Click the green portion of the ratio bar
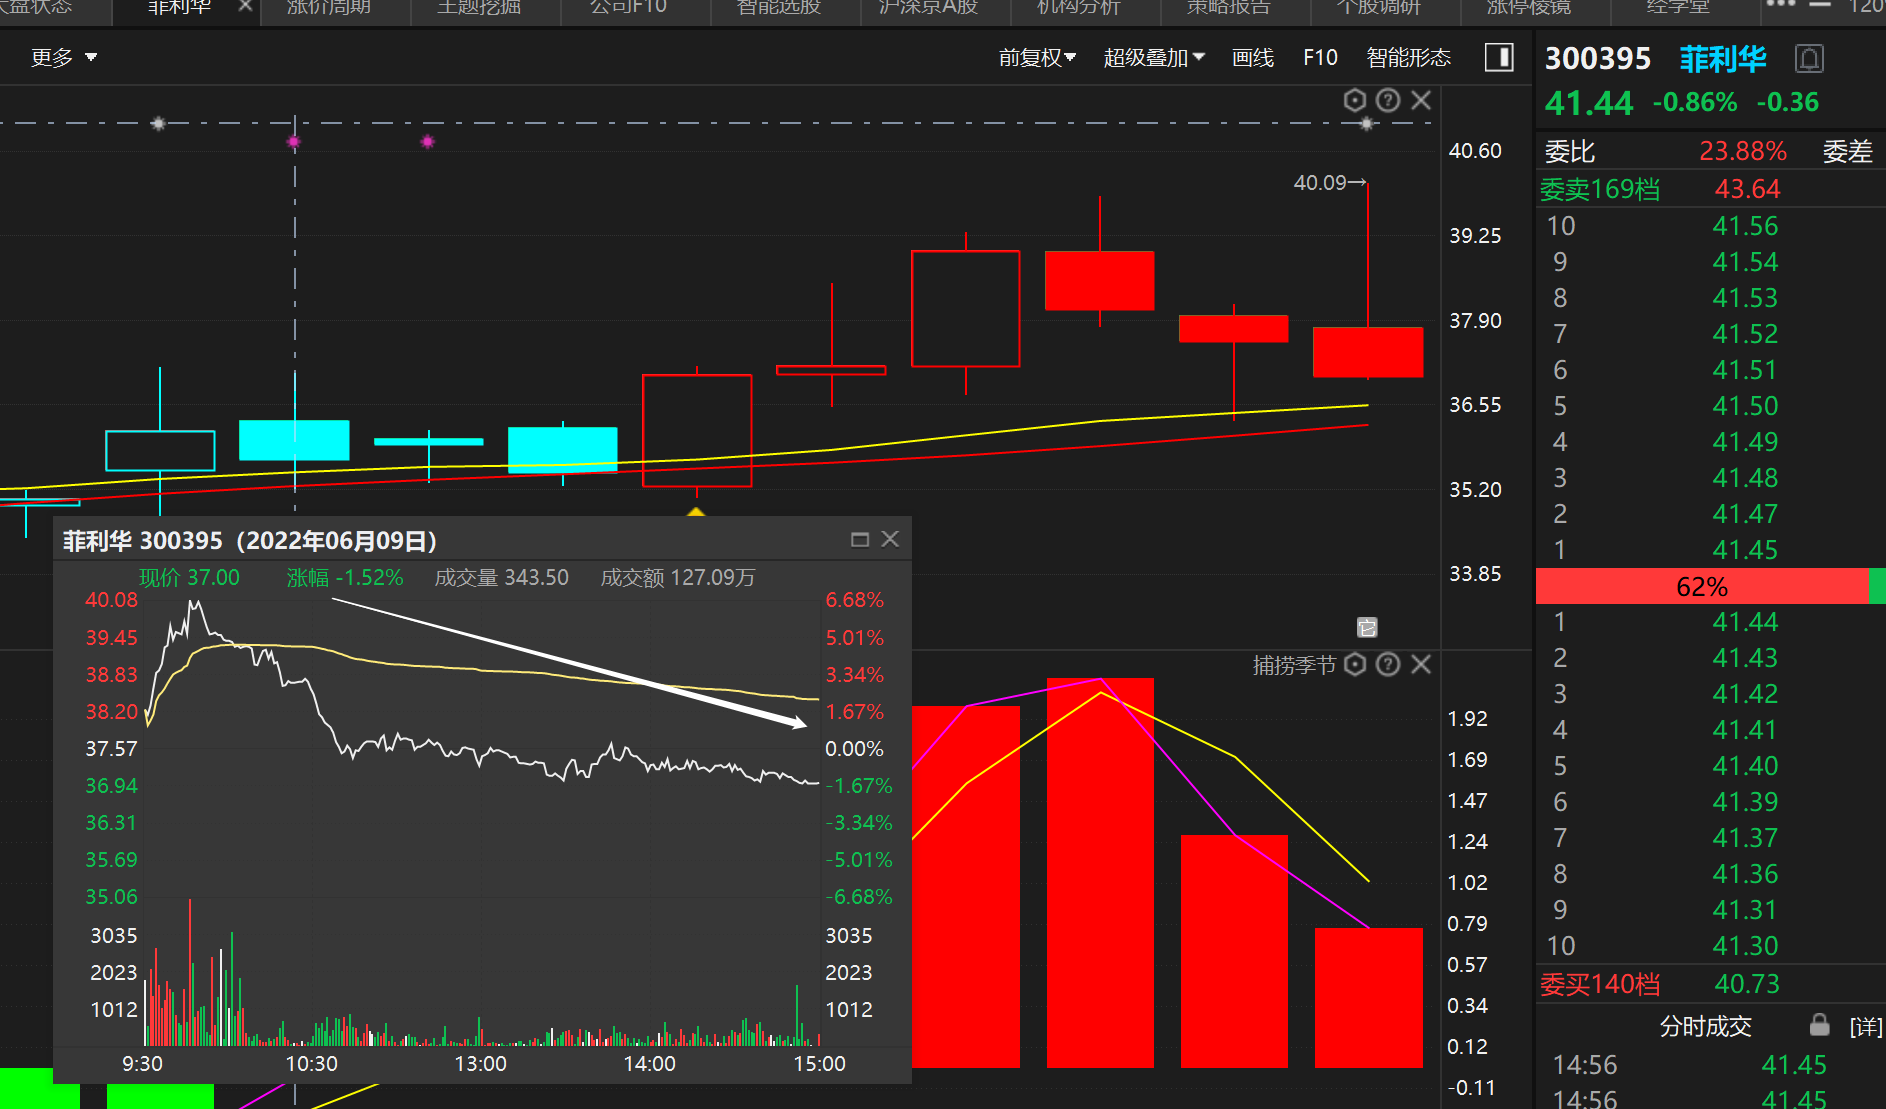Screen dimensions: 1886x1109 (x=1877, y=586)
